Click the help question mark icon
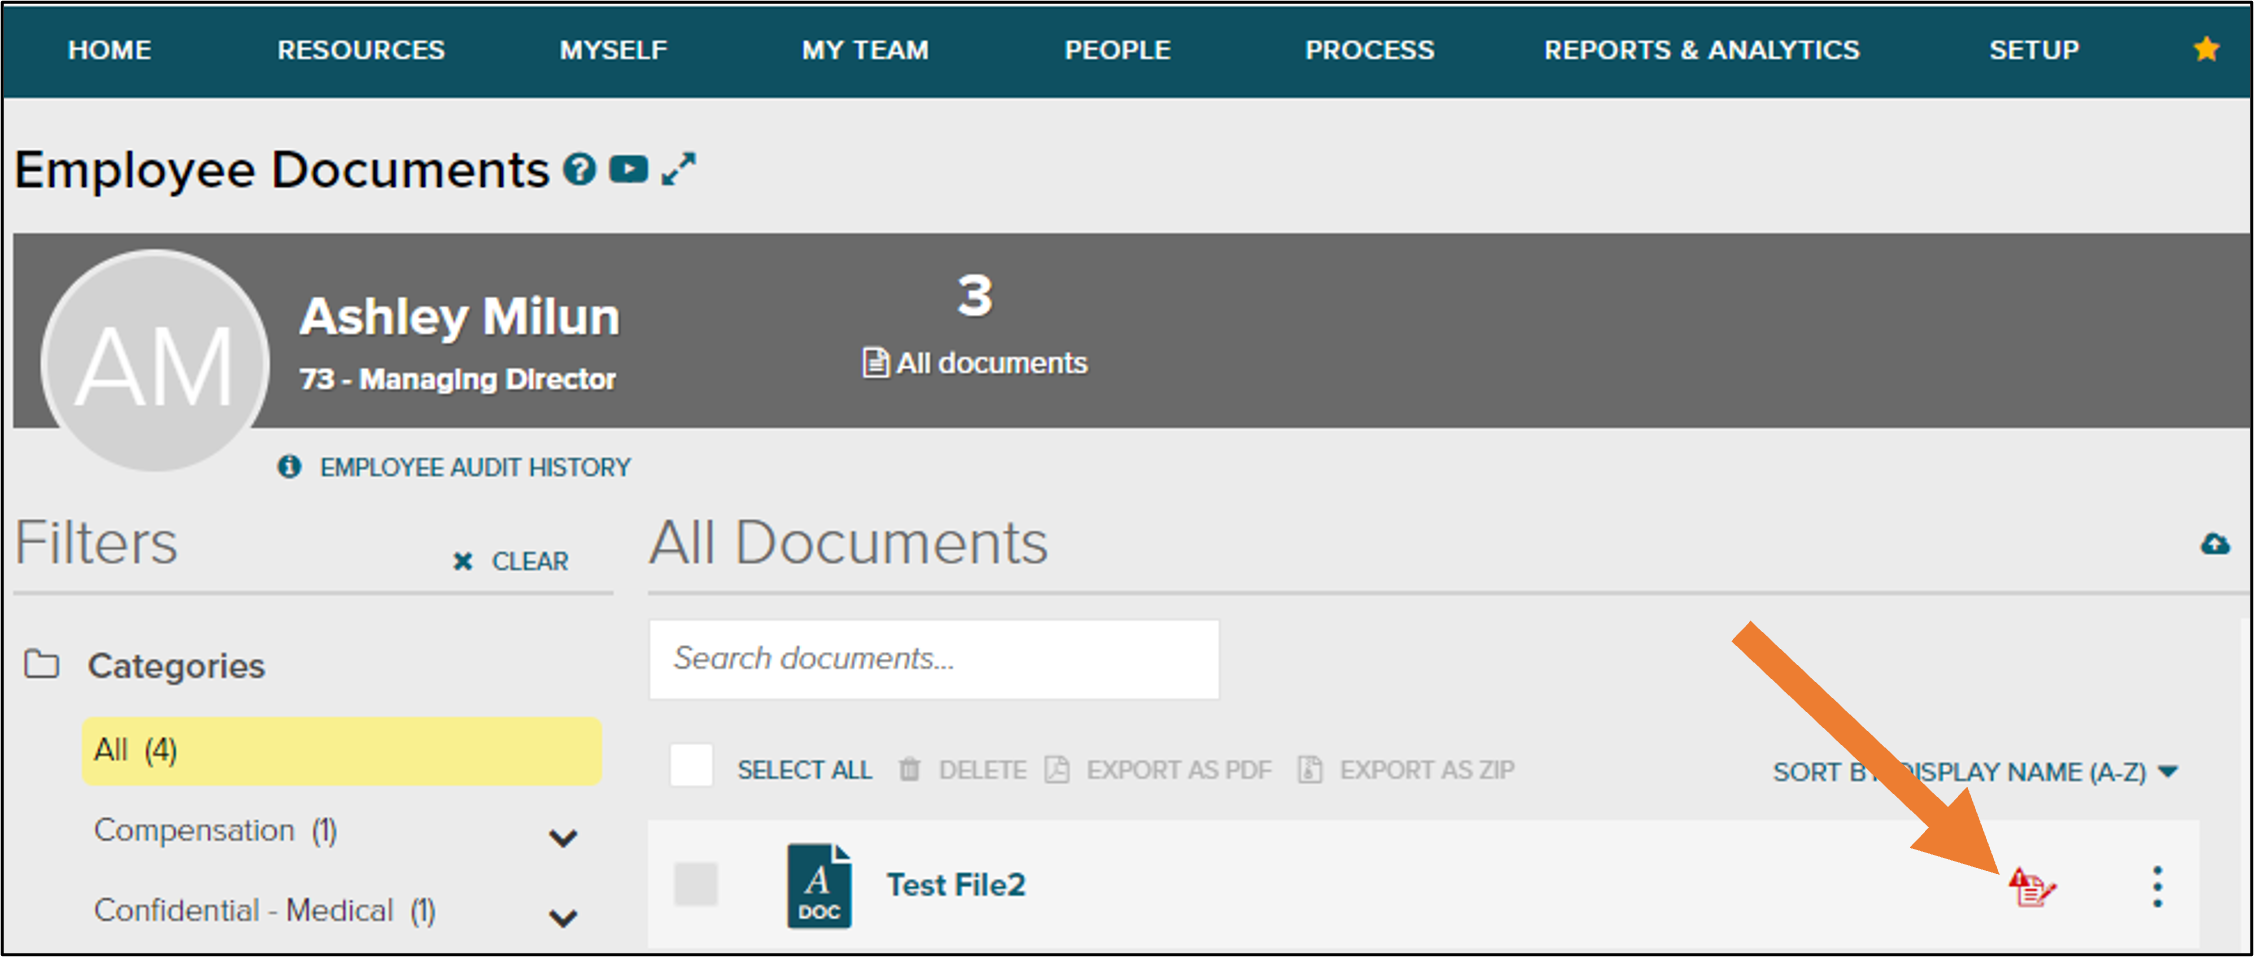 (579, 169)
